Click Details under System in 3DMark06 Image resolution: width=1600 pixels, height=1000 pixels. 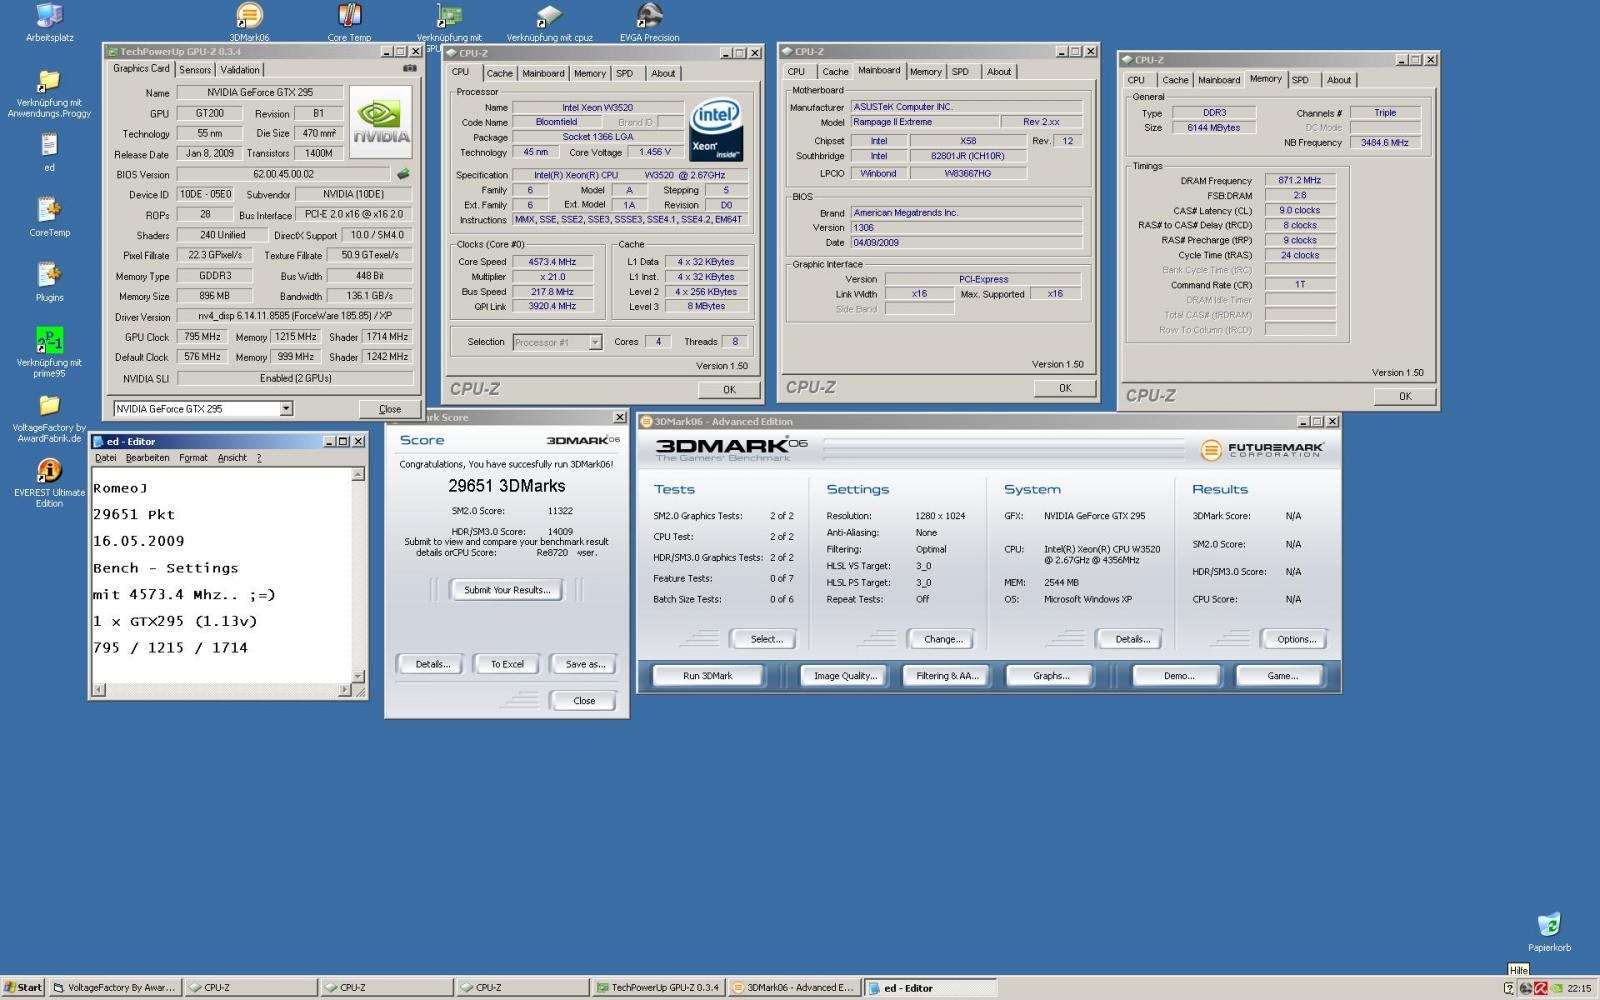1132,639
